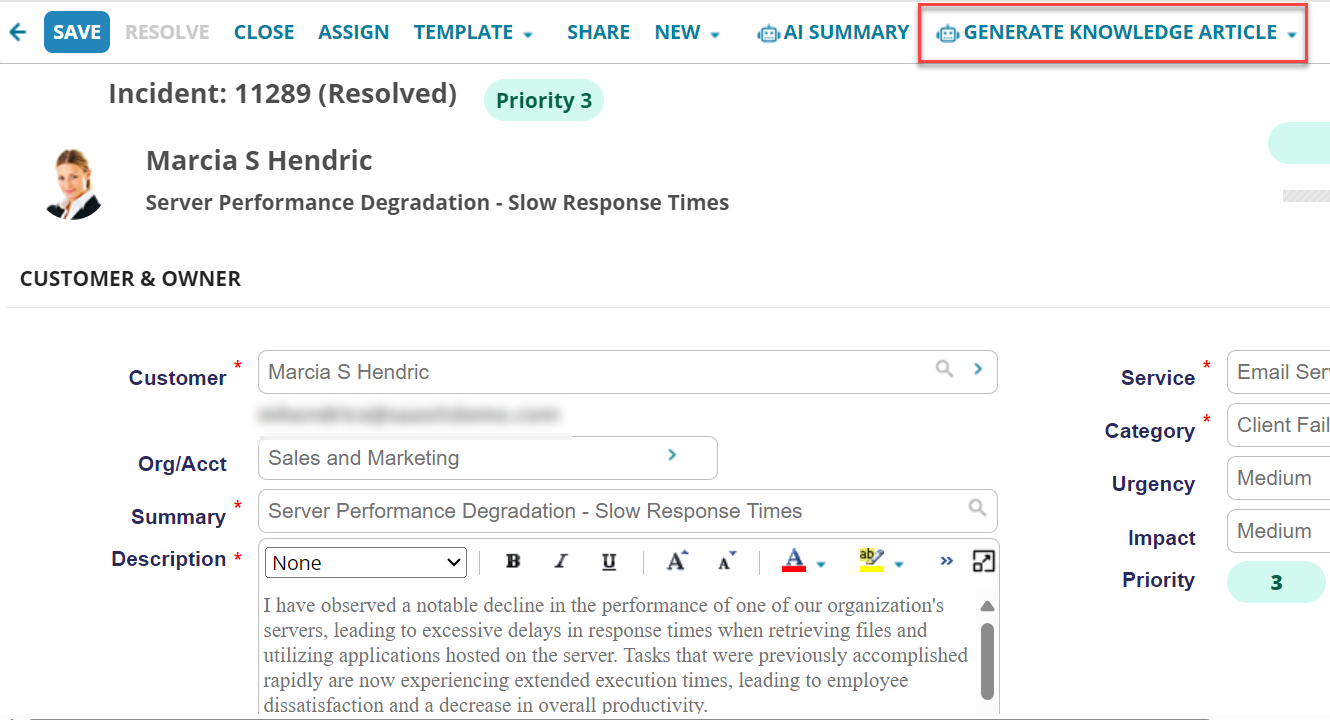Click the SAVE button
Image resolution: width=1330 pixels, height=720 pixels.
(x=76, y=31)
